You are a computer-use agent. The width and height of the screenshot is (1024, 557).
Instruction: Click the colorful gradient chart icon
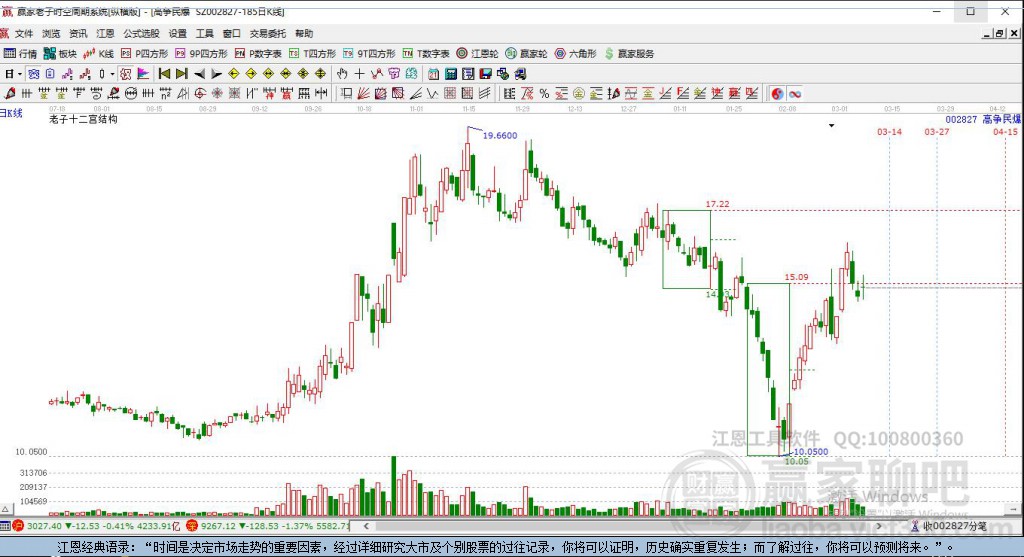pos(143,74)
